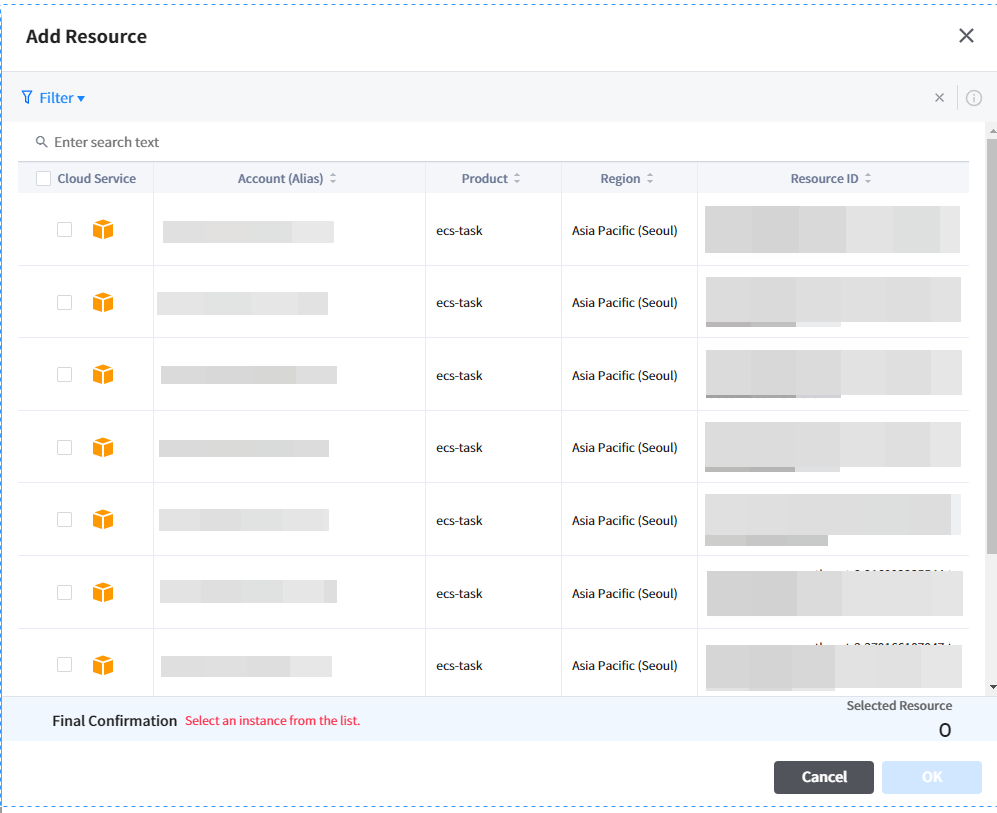Sort by Account (Alias) column
The width and height of the screenshot is (997, 813).
[x=287, y=179]
